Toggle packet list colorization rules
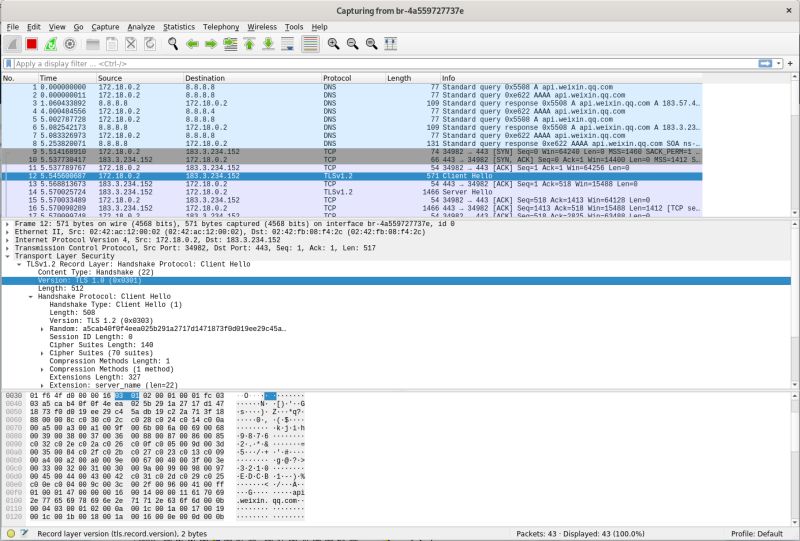Viewport: 800px width, 541px height. coord(310,44)
